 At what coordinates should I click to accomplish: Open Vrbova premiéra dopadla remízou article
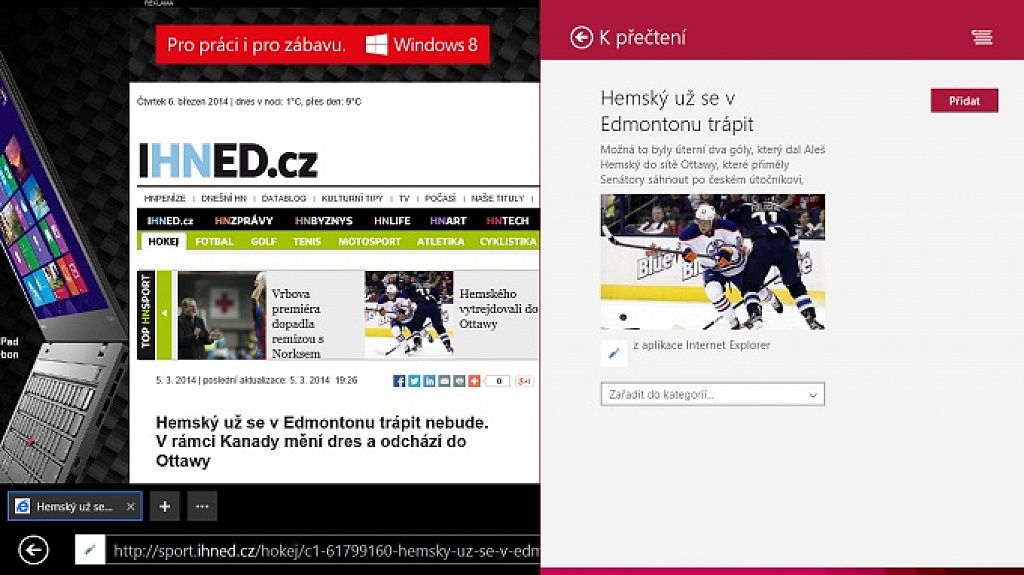coord(297,323)
